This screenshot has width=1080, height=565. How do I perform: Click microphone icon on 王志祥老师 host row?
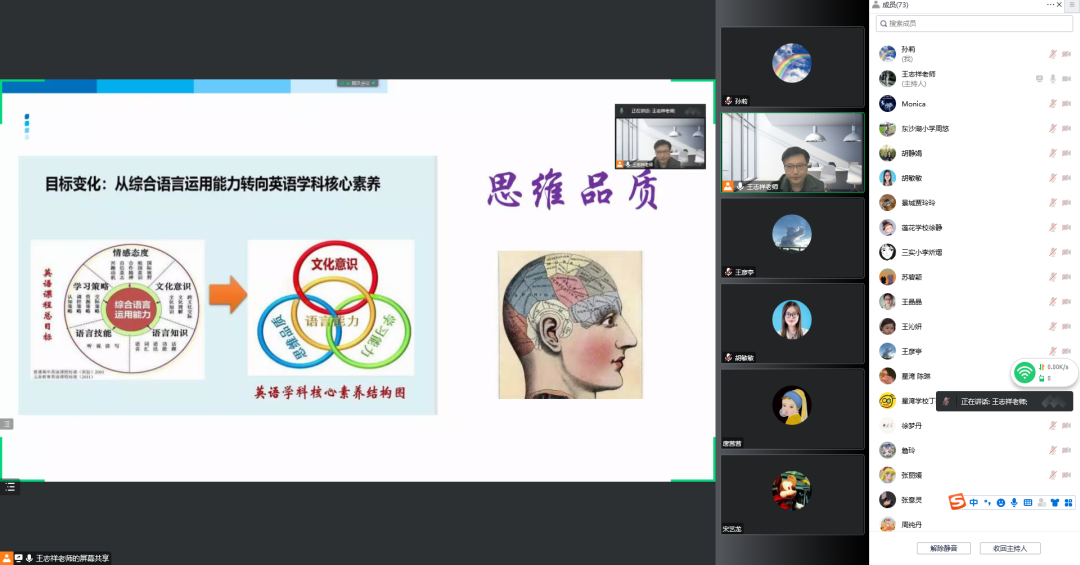pos(1052,79)
